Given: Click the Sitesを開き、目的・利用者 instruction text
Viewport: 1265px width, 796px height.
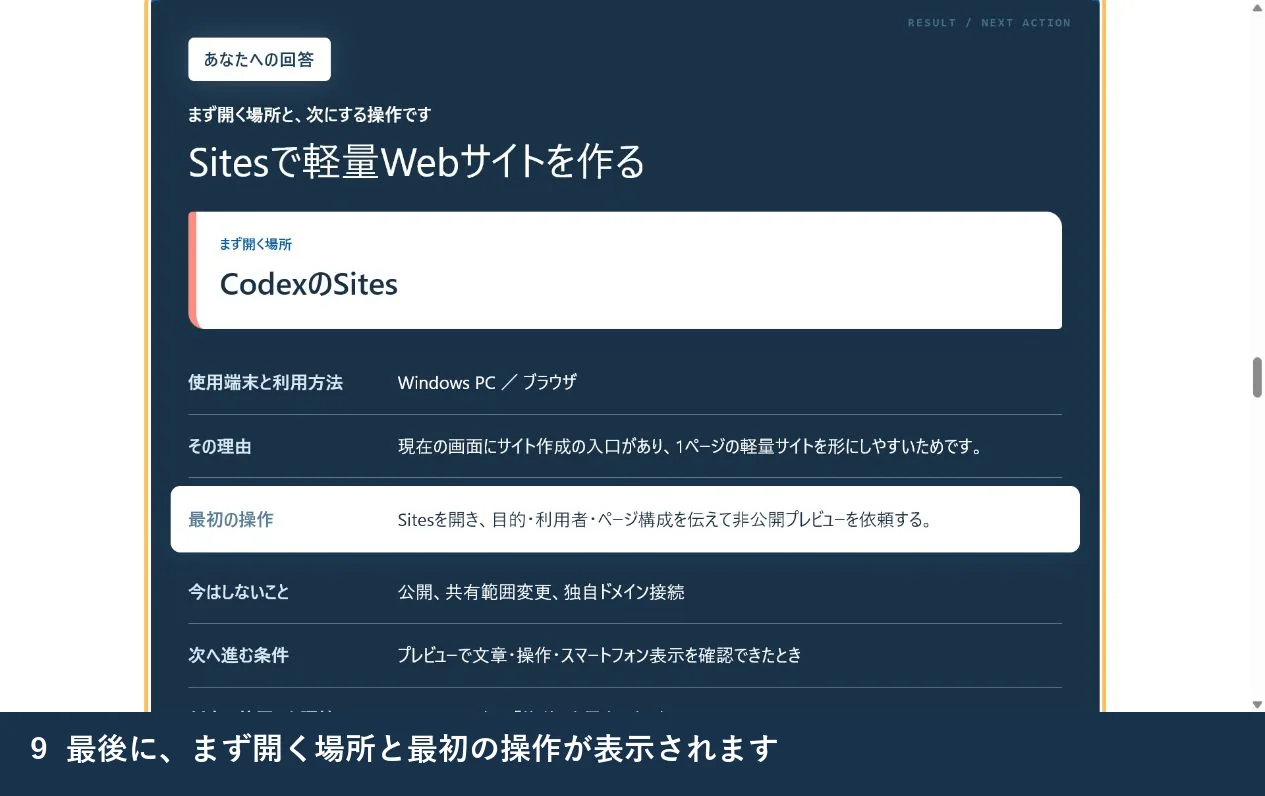Looking at the screenshot, I should [665, 519].
